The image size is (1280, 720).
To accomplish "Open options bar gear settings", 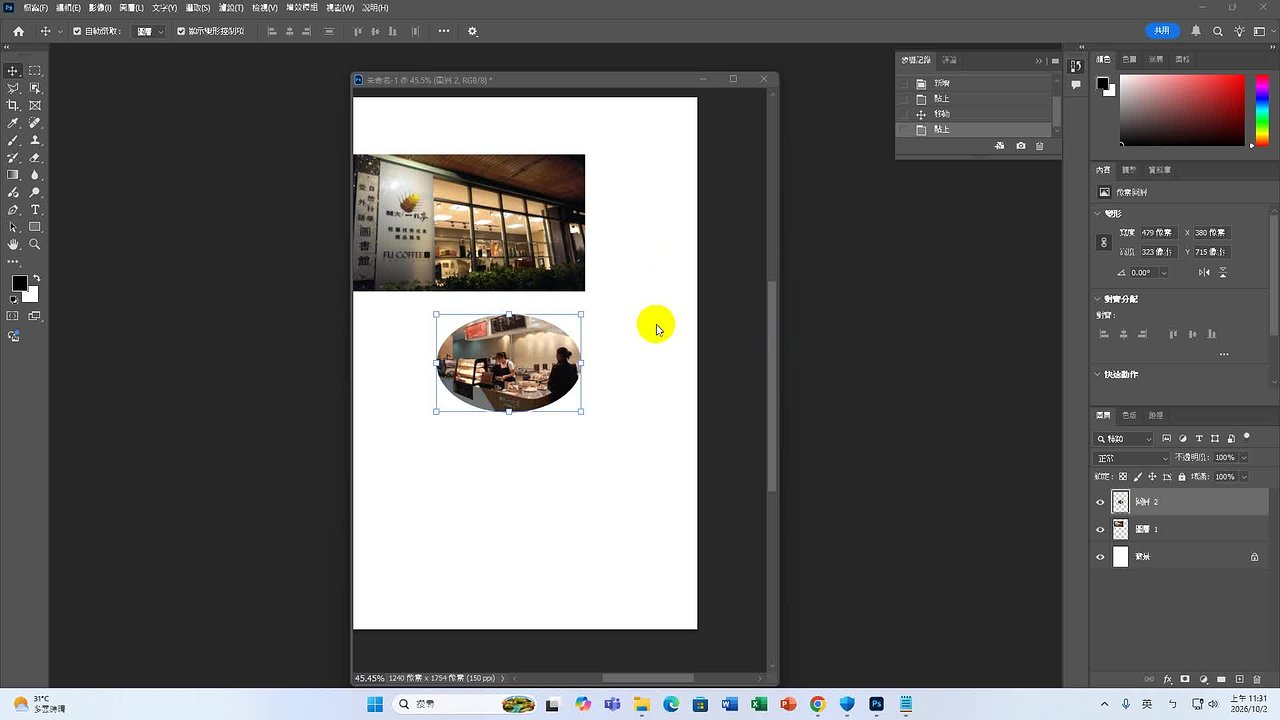I will (x=473, y=31).
